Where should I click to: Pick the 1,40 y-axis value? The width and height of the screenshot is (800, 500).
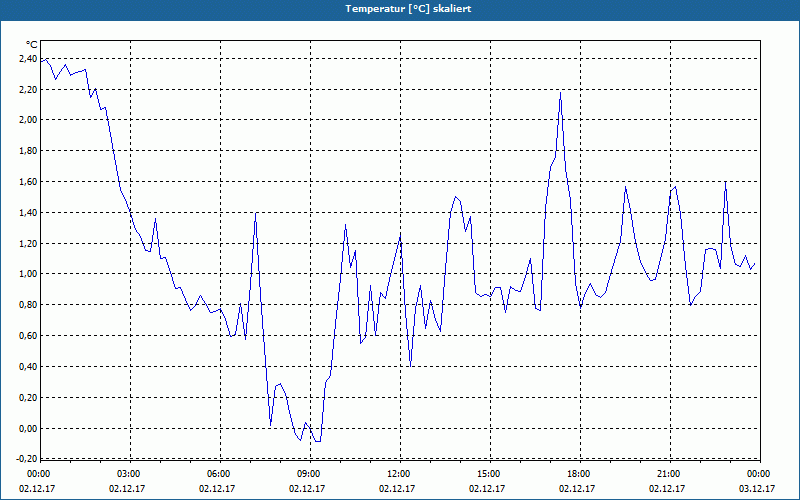point(28,213)
